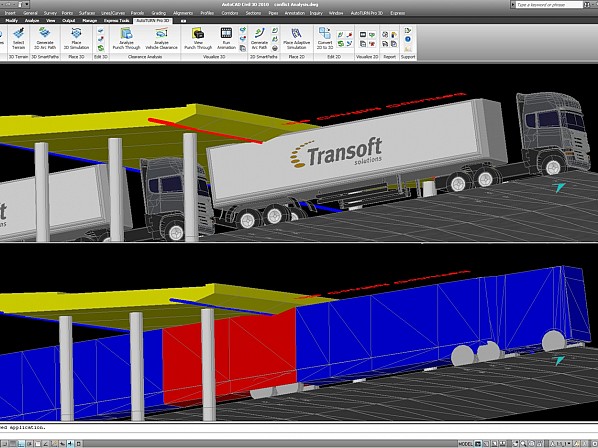Click the top small icon beside Run Animation
The height and width of the screenshot is (448, 598).
[243, 30]
